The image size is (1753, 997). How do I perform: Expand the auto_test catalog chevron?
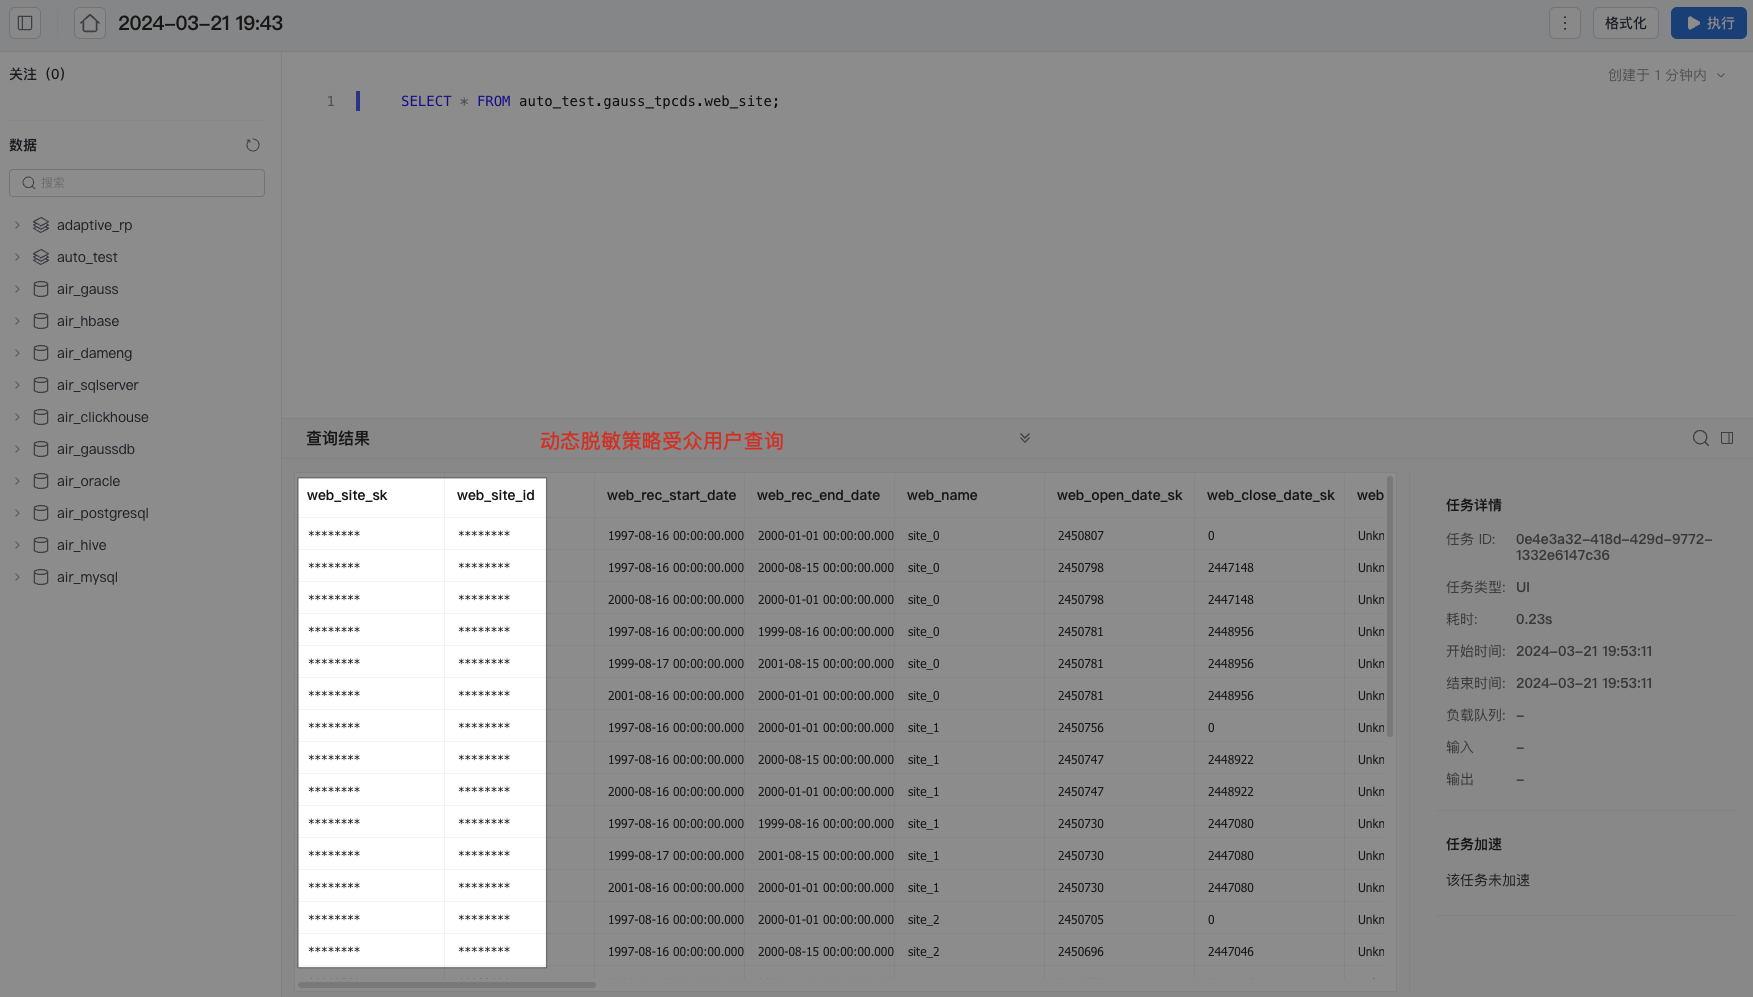[x=17, y=257]
